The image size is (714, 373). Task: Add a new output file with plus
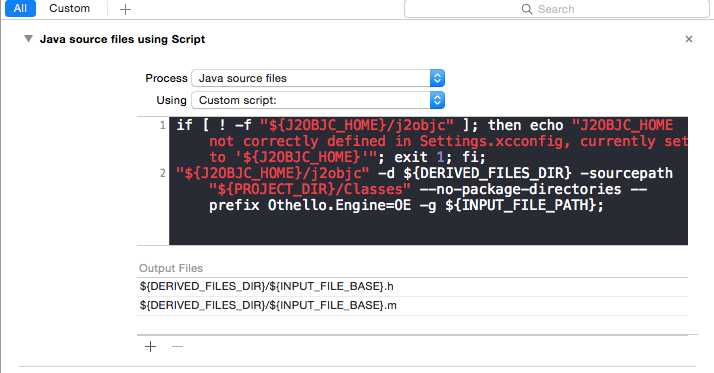[150, 347]
